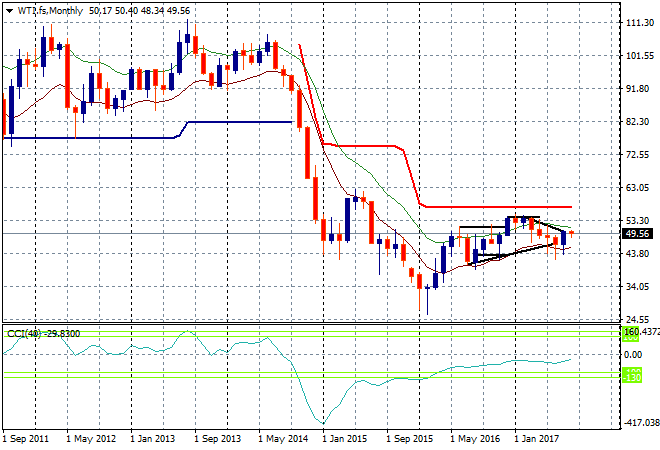The width and height of the screenshot is (660, 450).
Task: Click the 0.00 level on CCI axis
Action: pos(634,354)
